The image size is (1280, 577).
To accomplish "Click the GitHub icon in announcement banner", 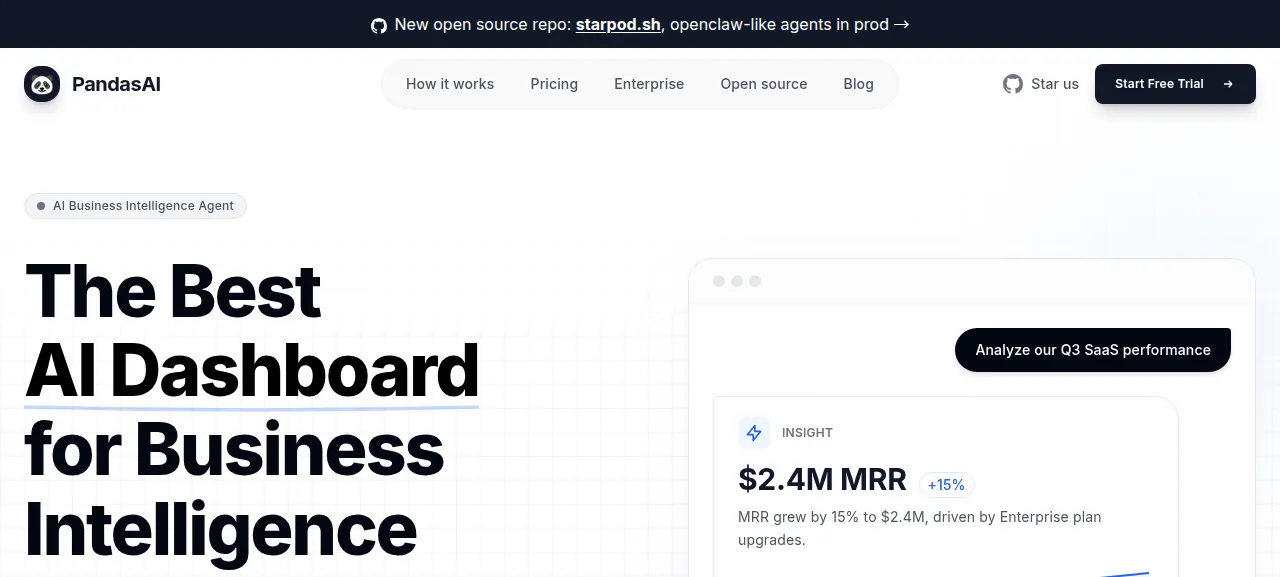I will [x=379, y=25].
